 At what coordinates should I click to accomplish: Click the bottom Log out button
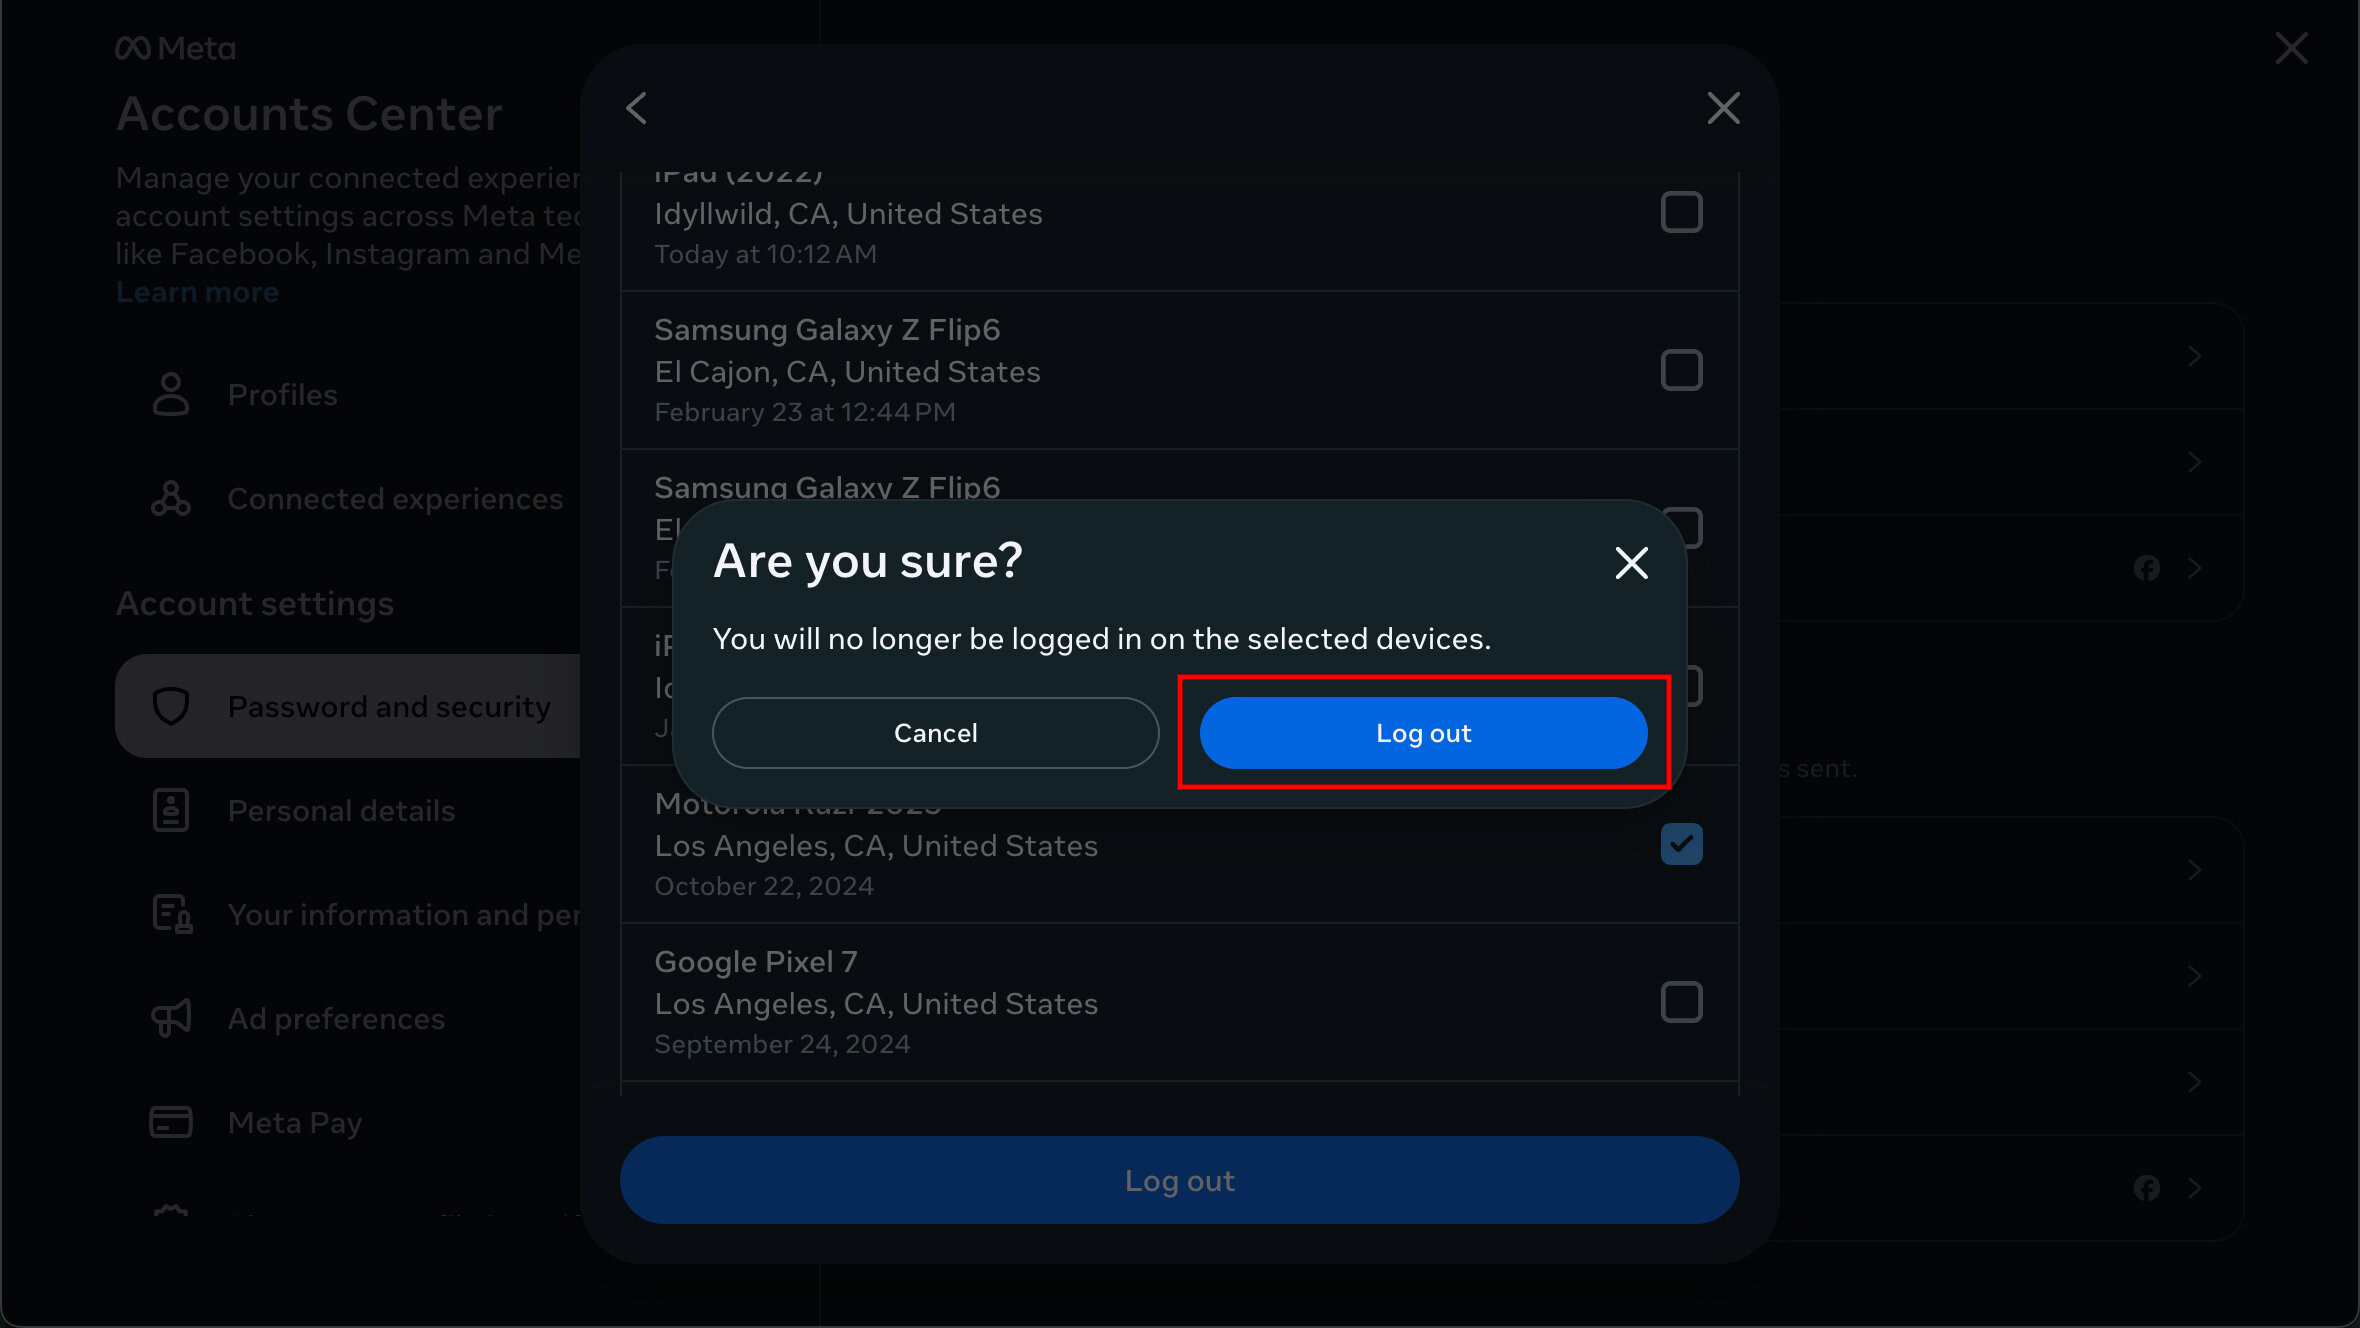pos(1179,1180)
